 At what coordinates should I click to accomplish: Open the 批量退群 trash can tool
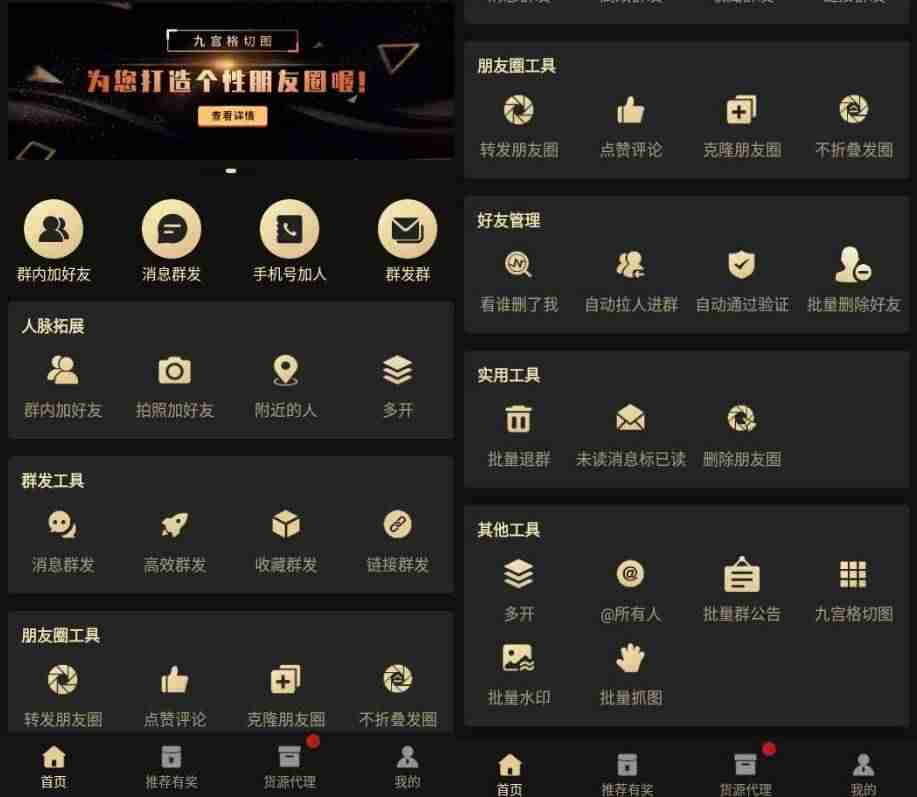point(518,419)
